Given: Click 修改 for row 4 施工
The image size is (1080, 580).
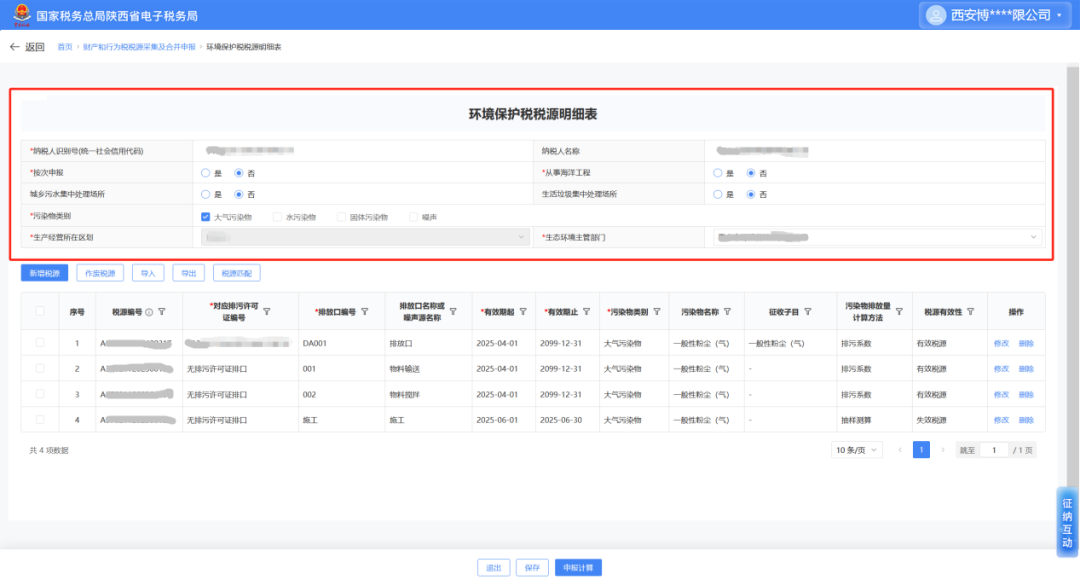Looking at the screenshot, I should (1001, 420).
